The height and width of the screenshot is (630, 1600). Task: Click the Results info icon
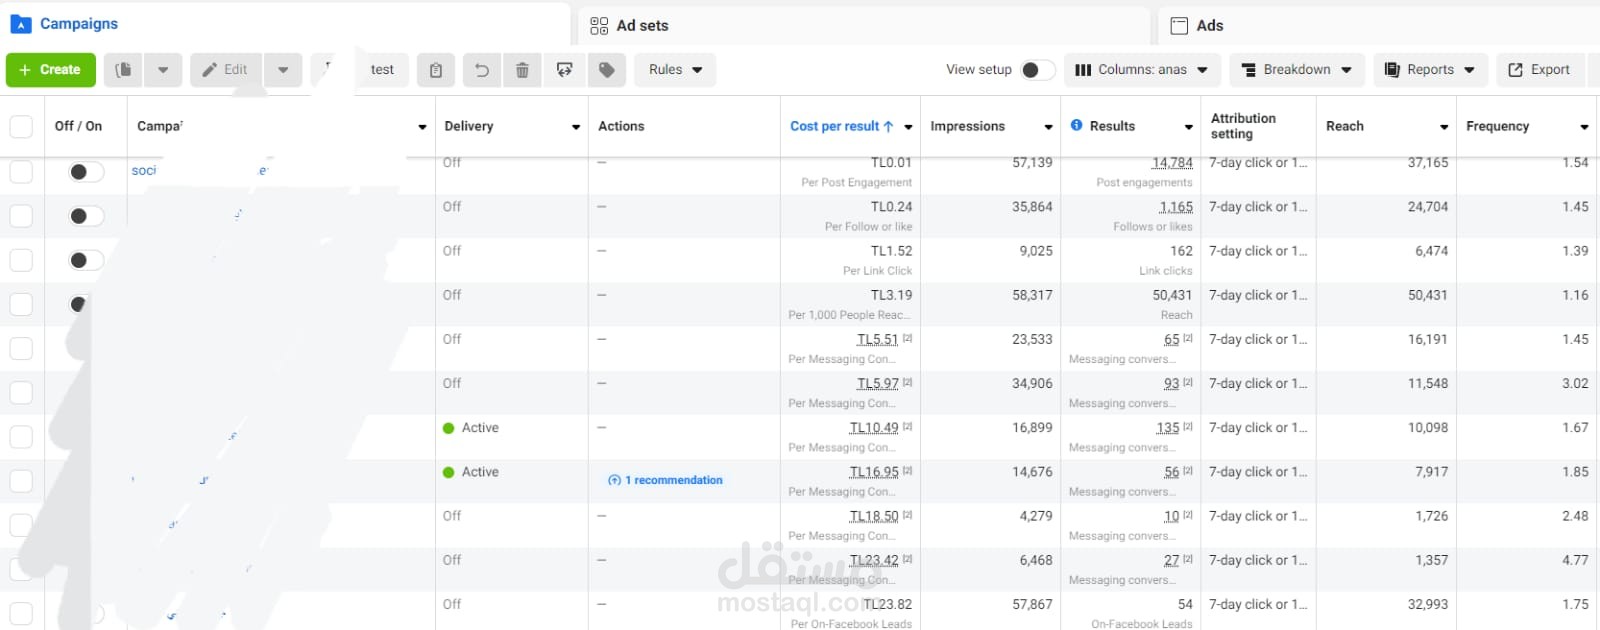pos(1076,125)
